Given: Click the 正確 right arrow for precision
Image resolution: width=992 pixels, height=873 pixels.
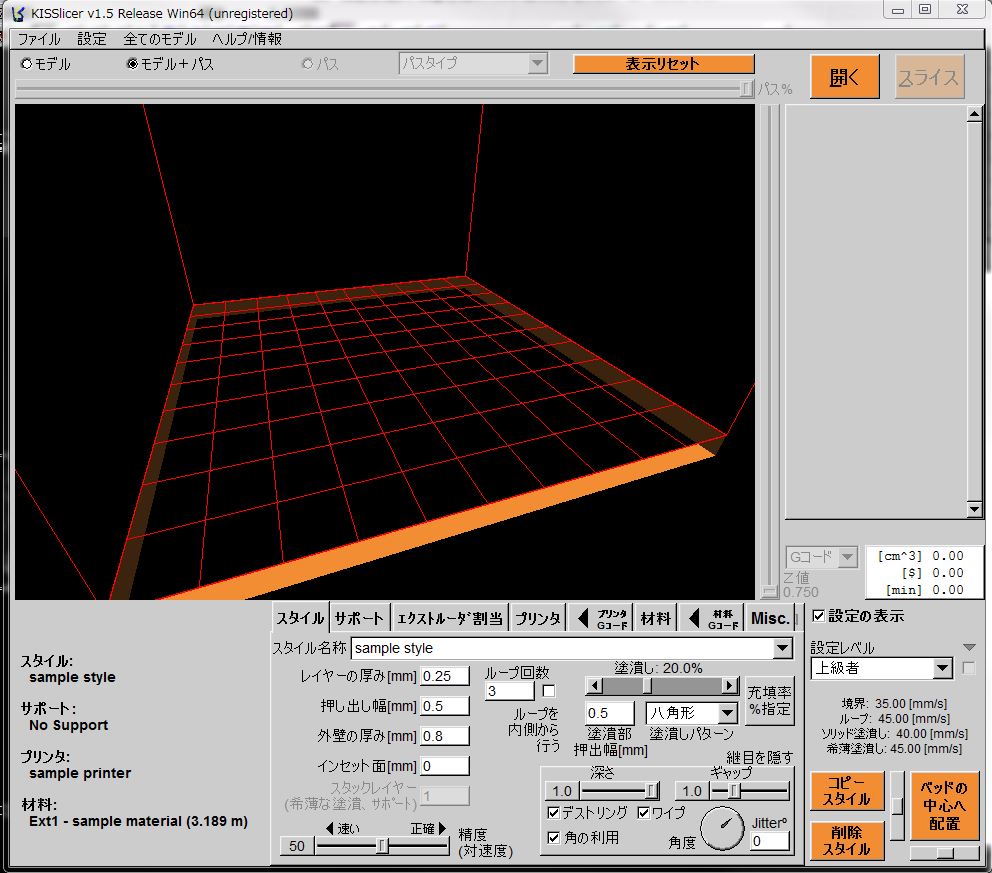Looking at the screenshot, I should coord(442,828).
